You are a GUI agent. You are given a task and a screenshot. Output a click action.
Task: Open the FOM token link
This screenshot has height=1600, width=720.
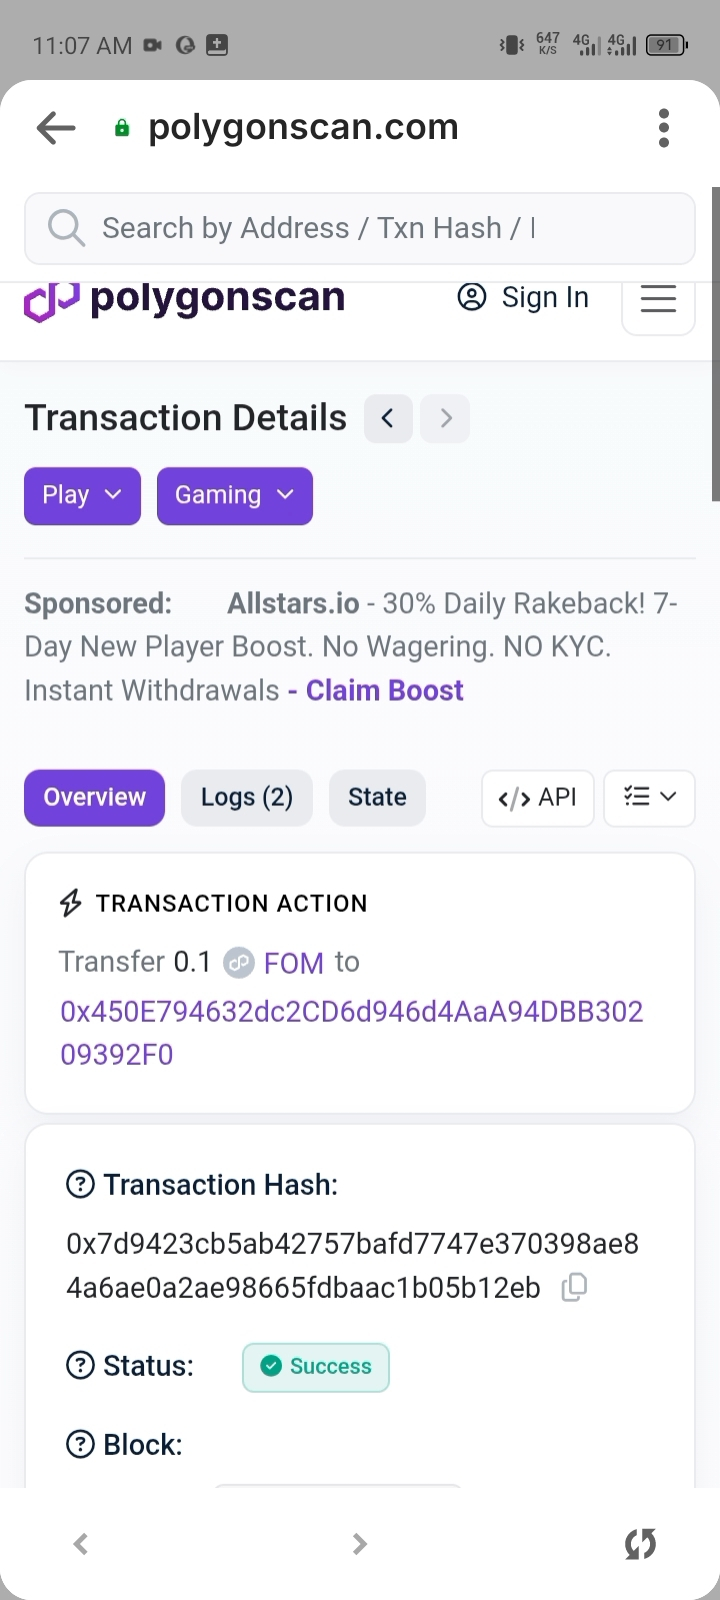[x=293, y=963]
